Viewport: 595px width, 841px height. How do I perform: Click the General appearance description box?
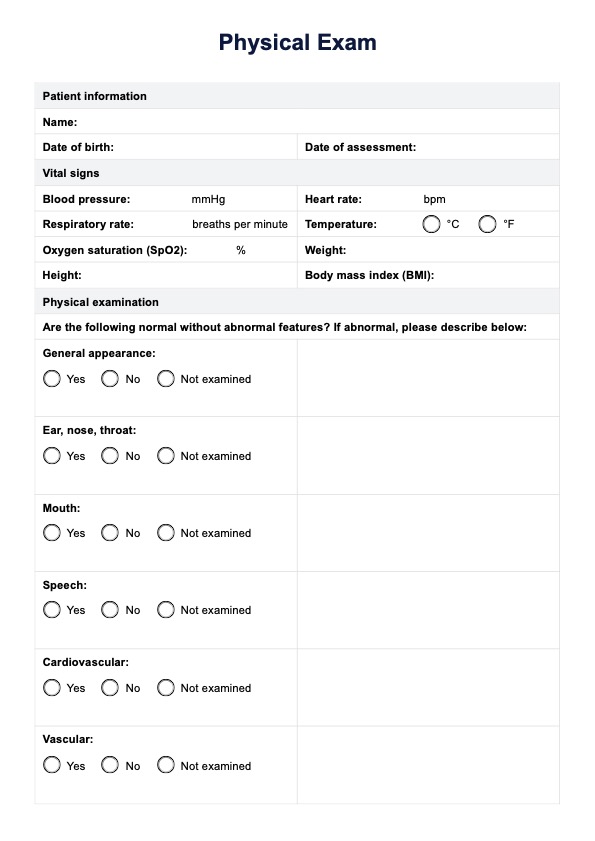click(x=428, y=378)
